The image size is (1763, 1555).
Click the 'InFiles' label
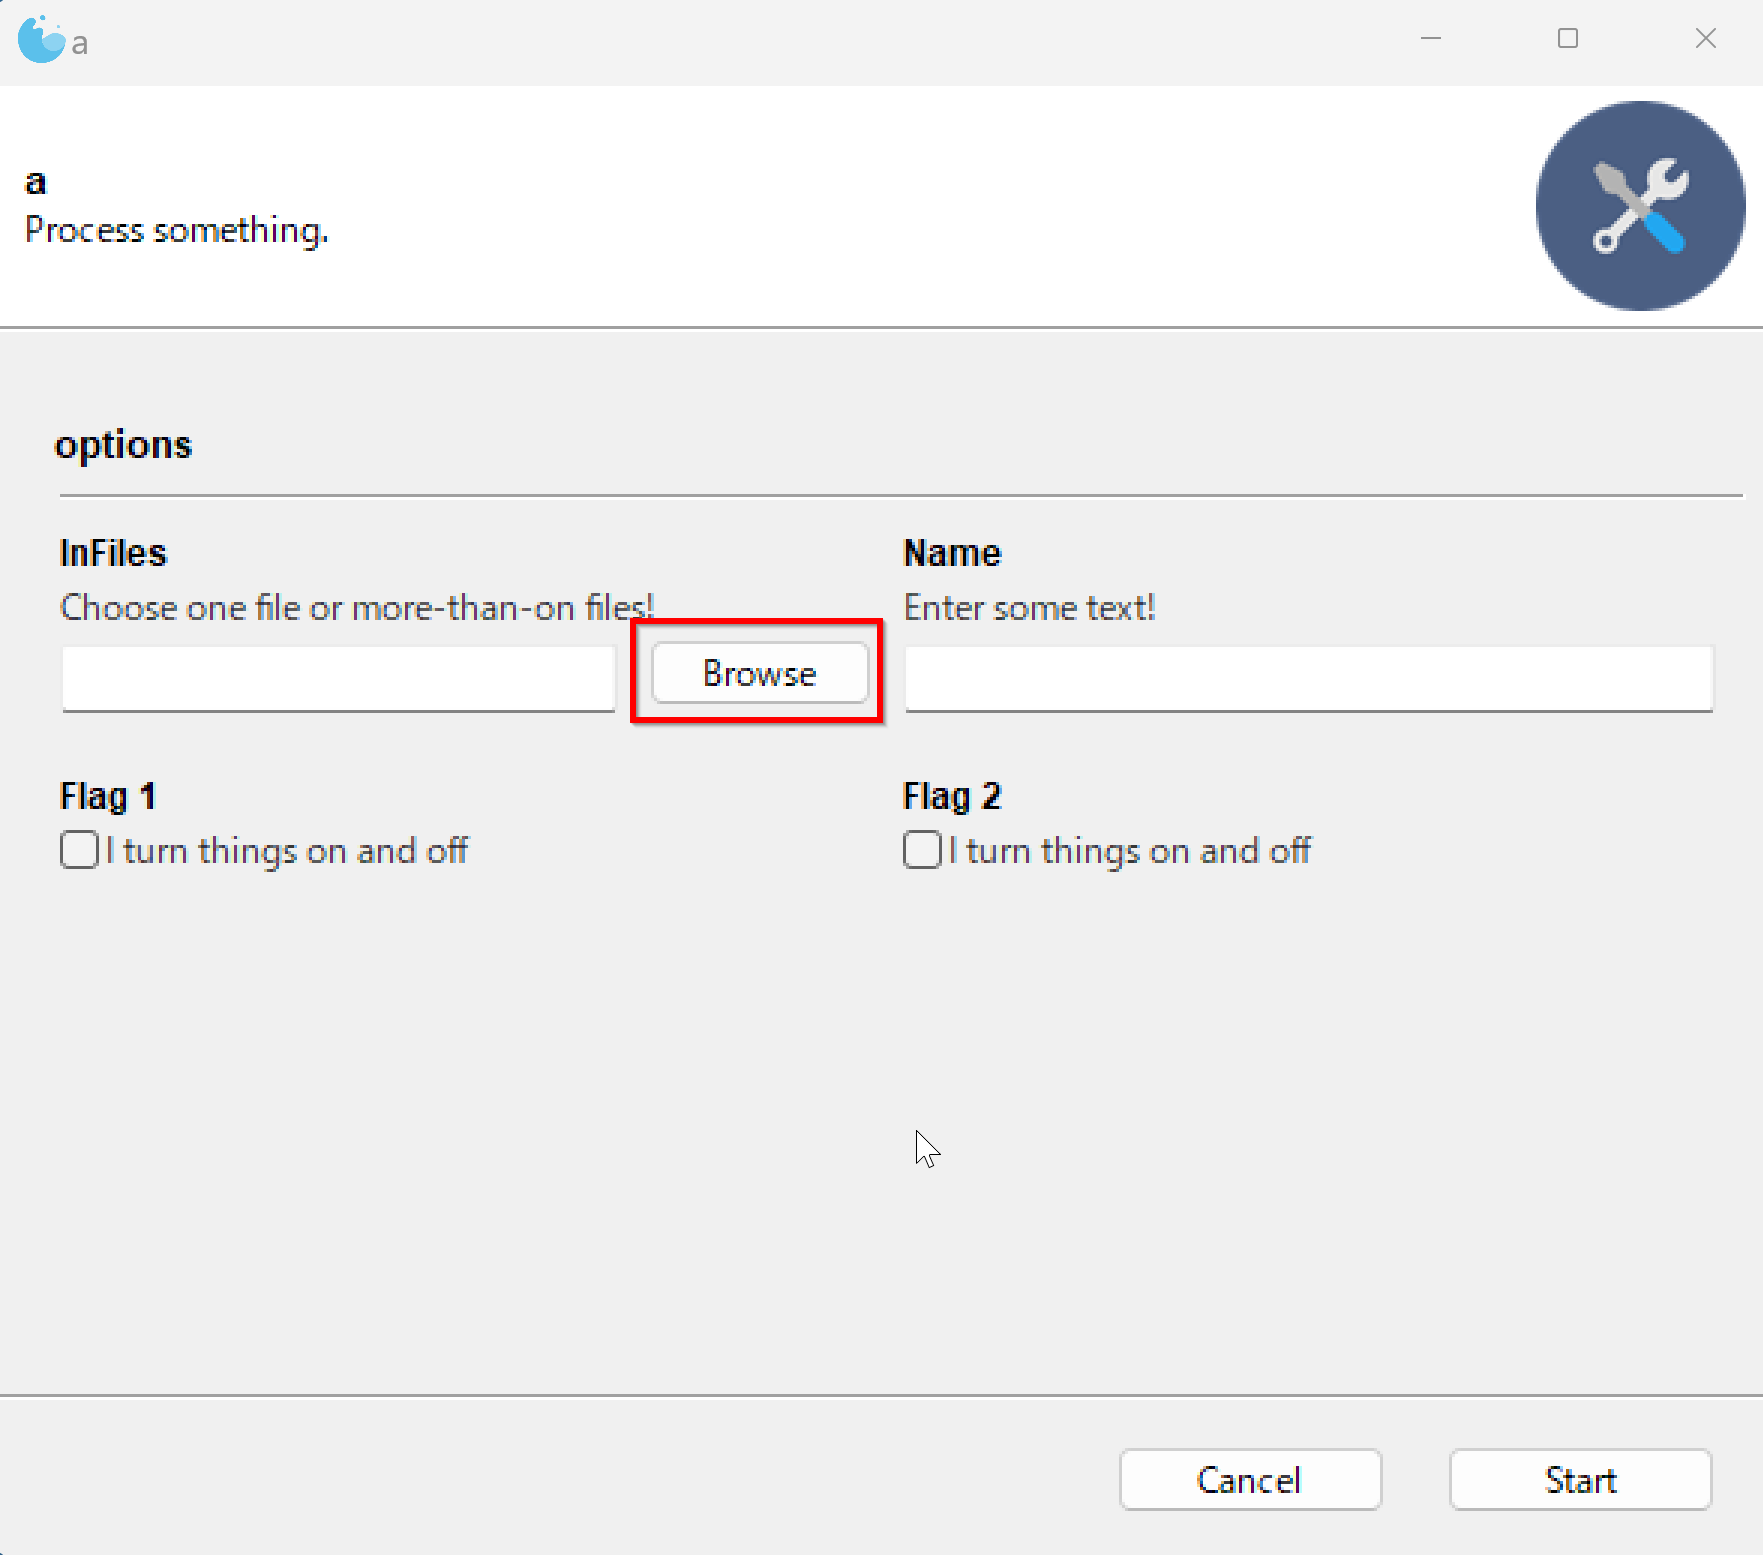pos(113,553)
